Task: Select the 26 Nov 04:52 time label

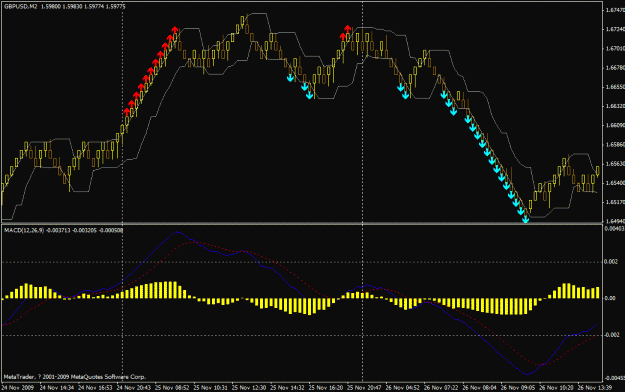Action: (x=403, y=388)
